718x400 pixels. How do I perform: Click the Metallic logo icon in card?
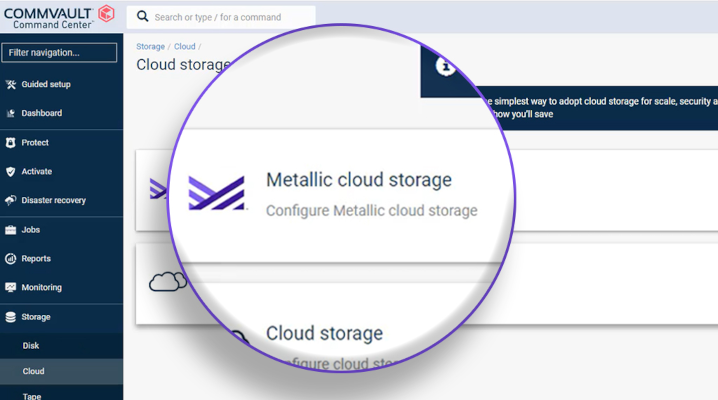(217, 193)
